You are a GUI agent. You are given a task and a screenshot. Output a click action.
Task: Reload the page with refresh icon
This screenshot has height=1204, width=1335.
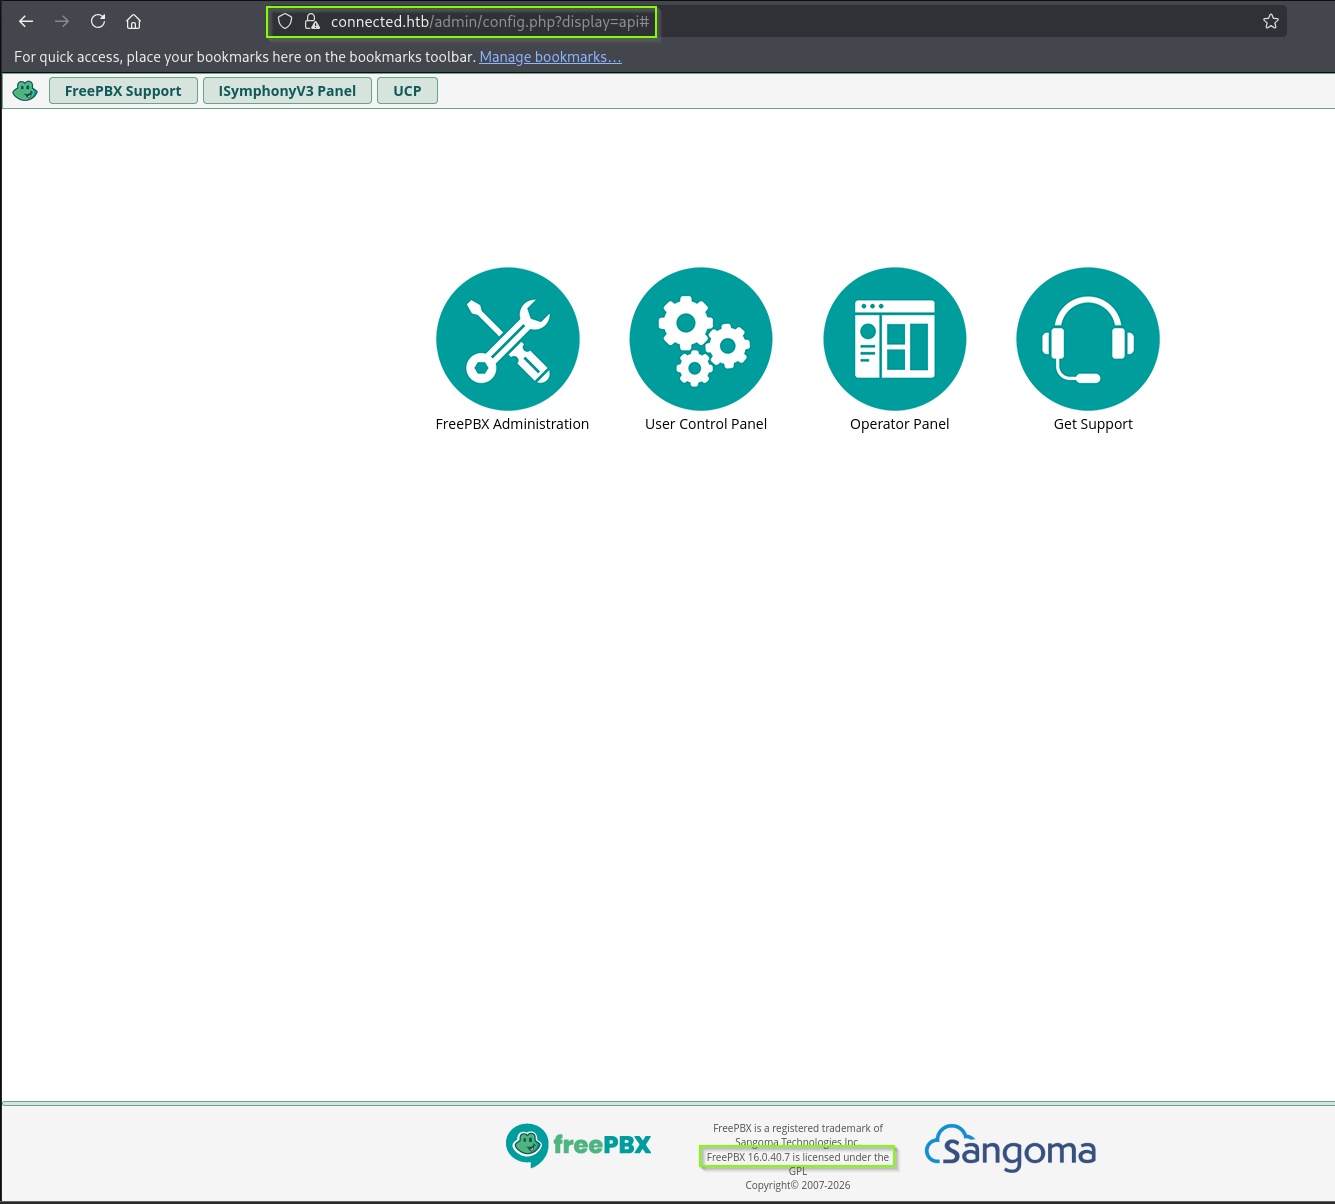98,21
